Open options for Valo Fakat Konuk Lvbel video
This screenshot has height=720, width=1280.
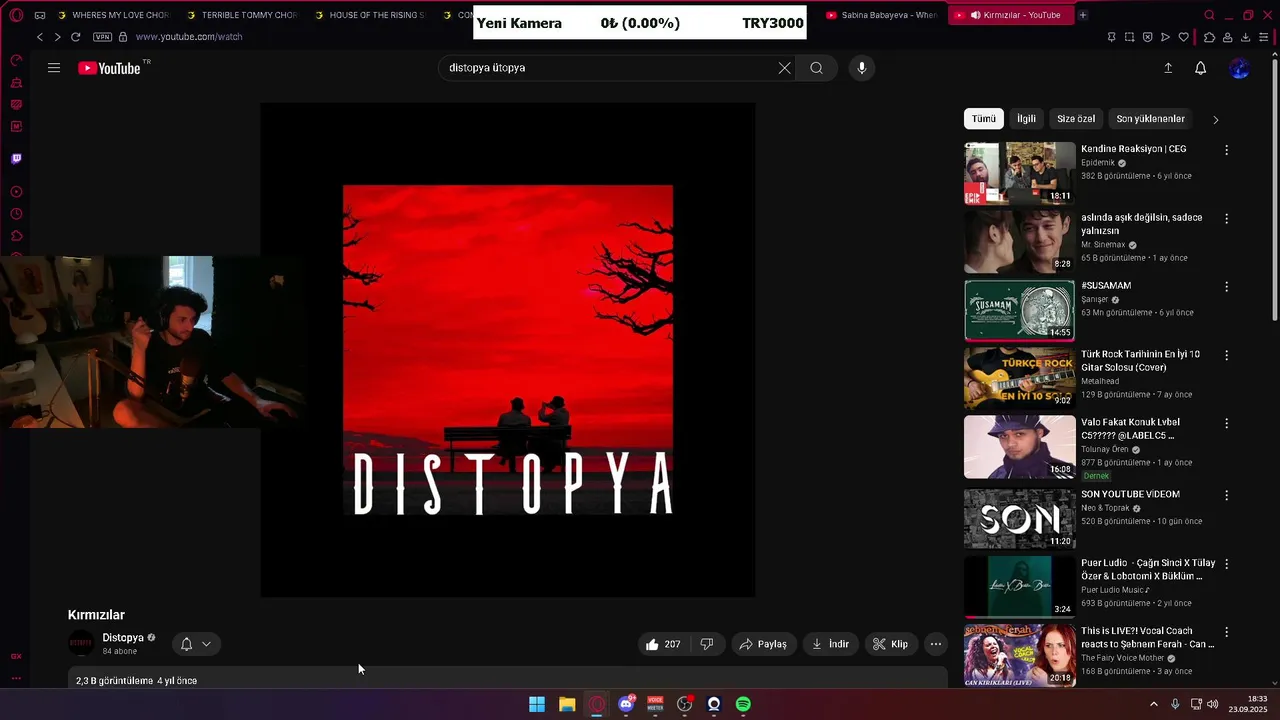click(x=1226, y=423)
